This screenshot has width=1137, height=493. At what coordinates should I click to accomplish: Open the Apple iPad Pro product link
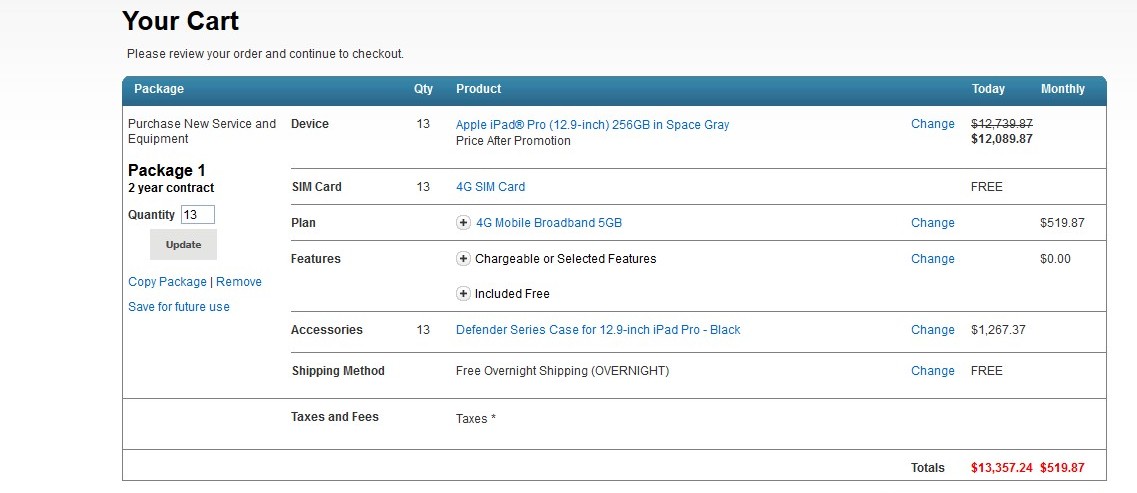pyautogui.click(x=592, y=125)
